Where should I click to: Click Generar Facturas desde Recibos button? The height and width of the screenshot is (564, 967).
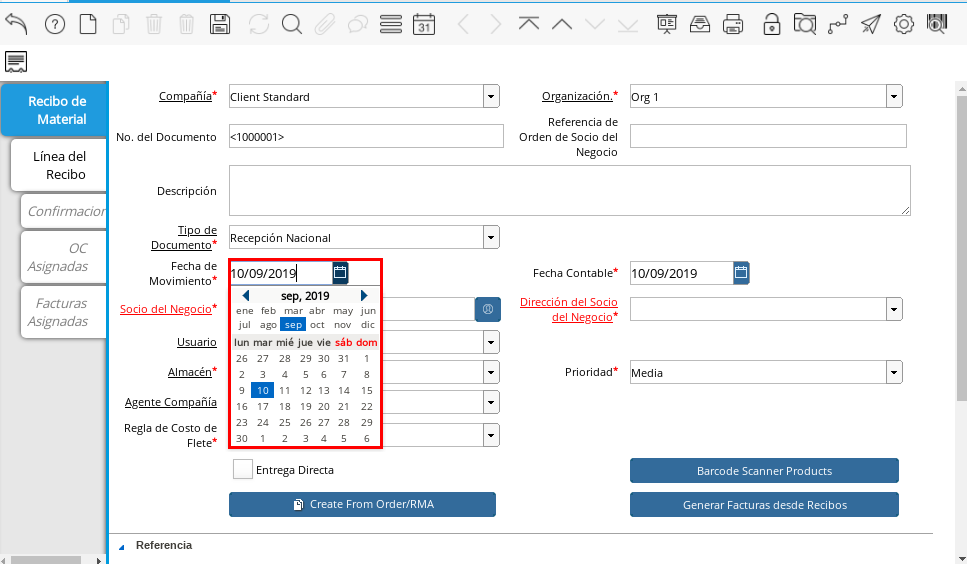[x=764, y=505]
